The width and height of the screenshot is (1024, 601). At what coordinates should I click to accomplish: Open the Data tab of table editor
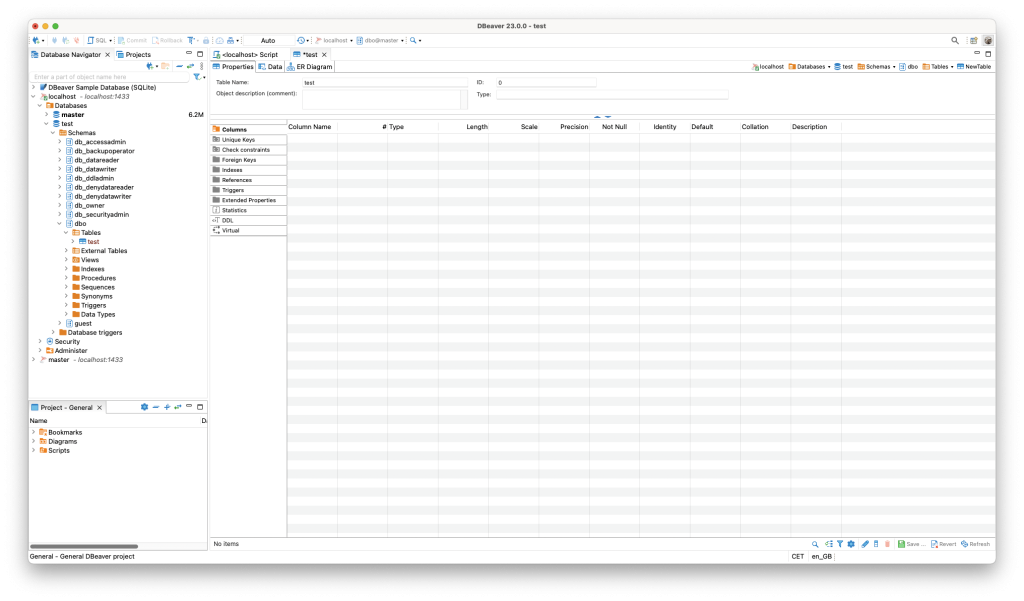[270, 67]
